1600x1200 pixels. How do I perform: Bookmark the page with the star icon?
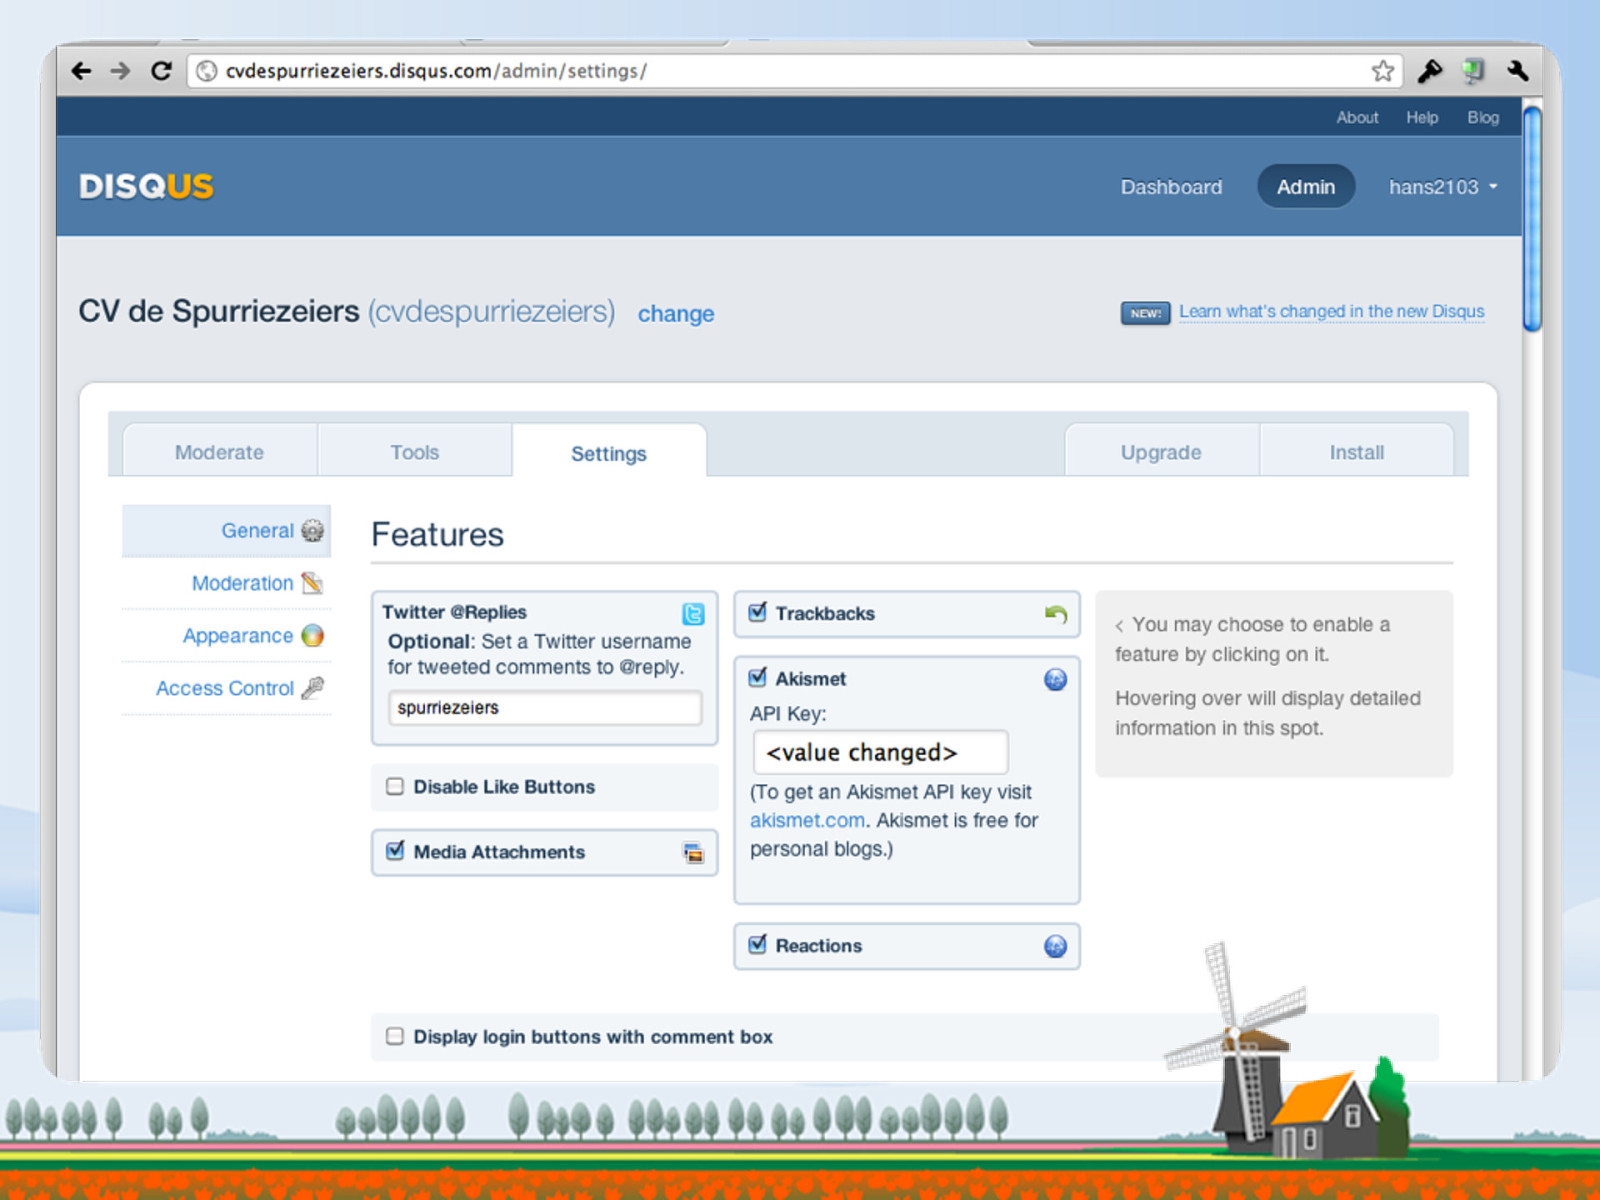[x=1383, y=71]
